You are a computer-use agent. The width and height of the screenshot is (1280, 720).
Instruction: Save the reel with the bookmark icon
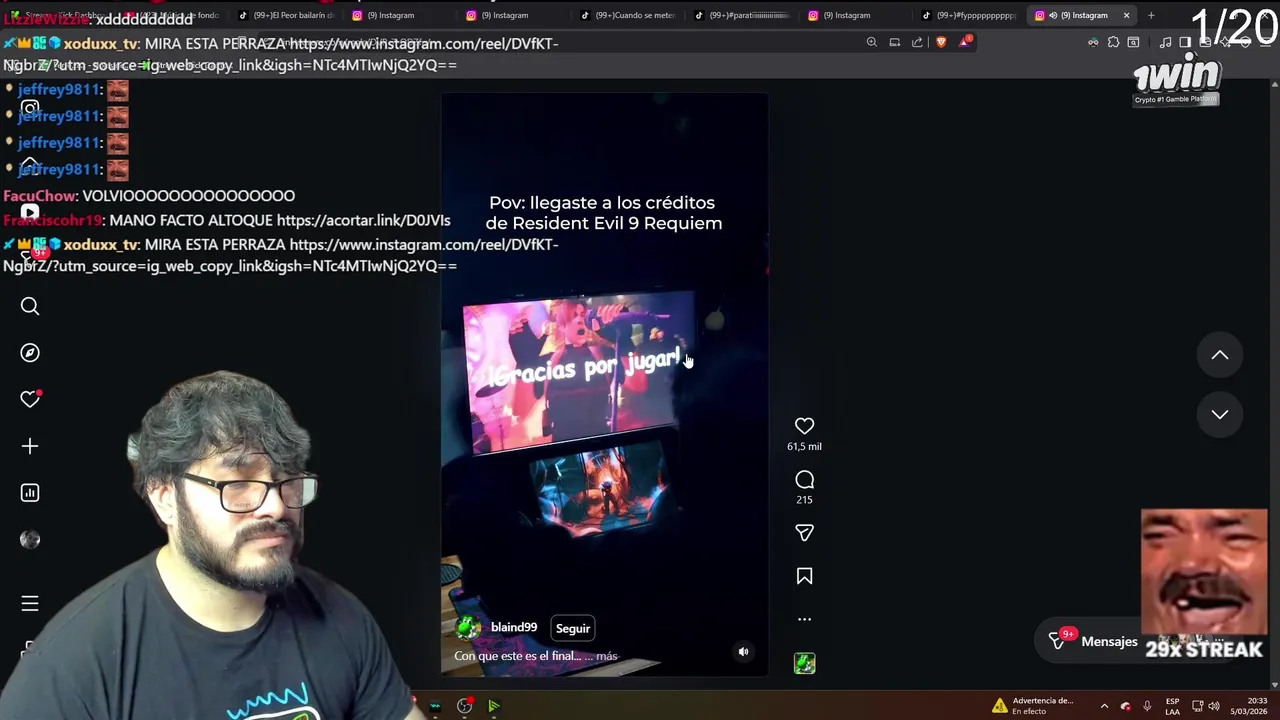click(804, 576)
